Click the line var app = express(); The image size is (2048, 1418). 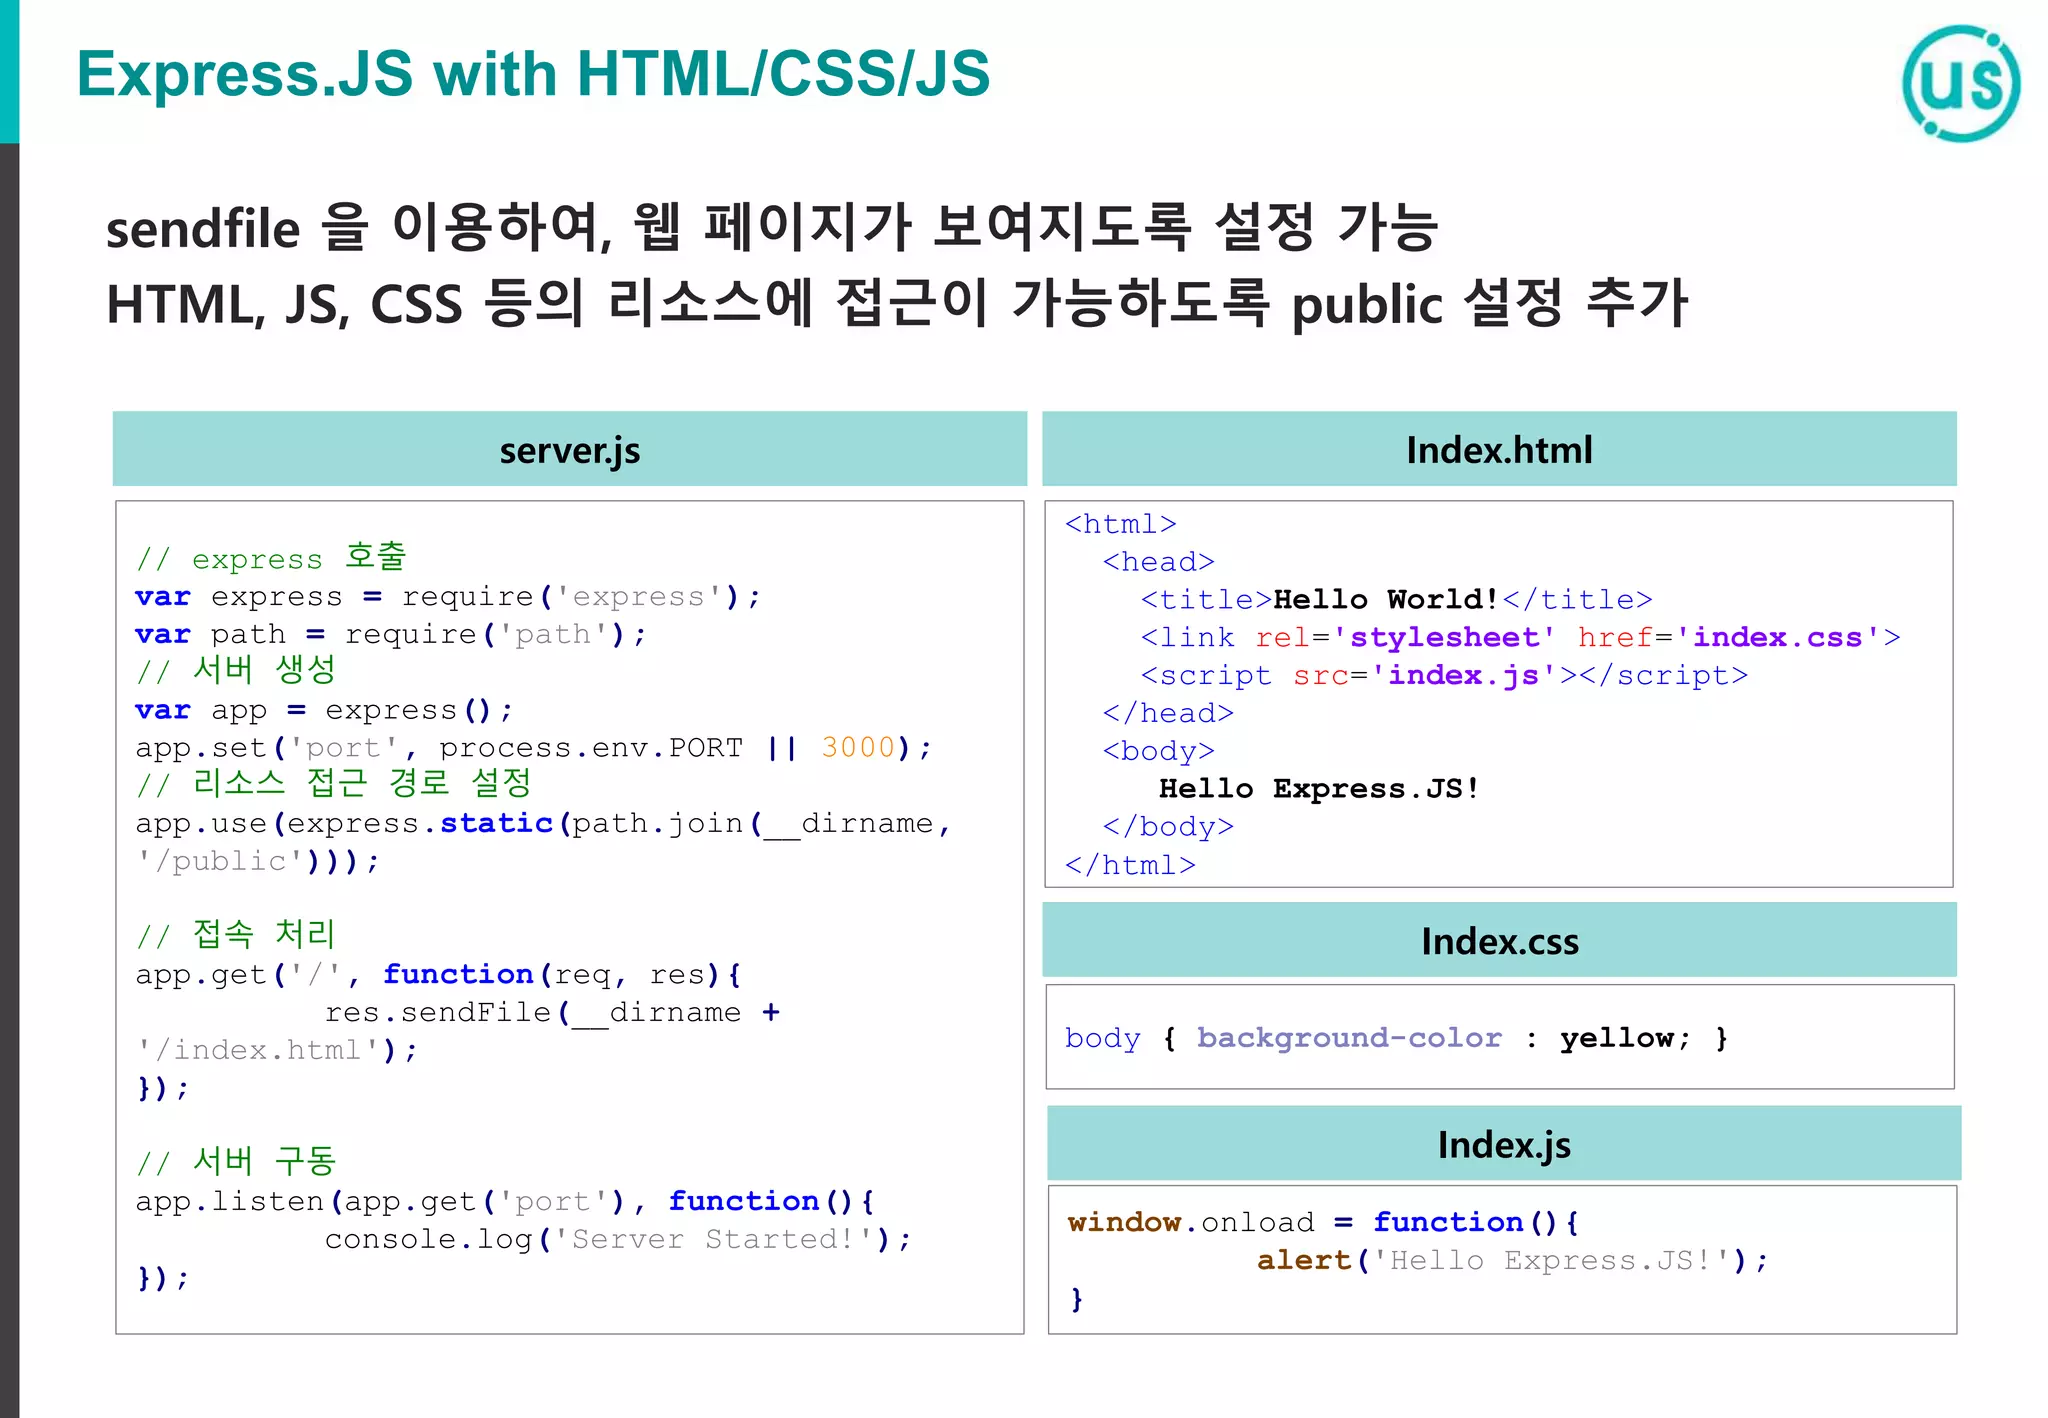pos(324,710)
